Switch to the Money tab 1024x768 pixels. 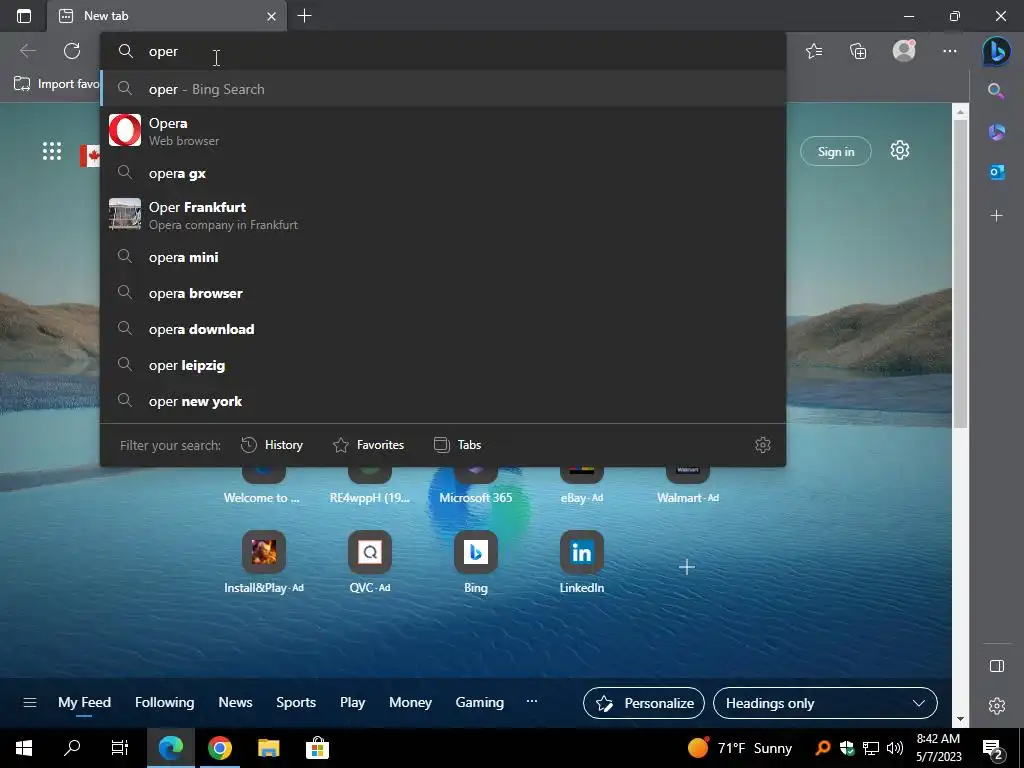click(410, 703)
